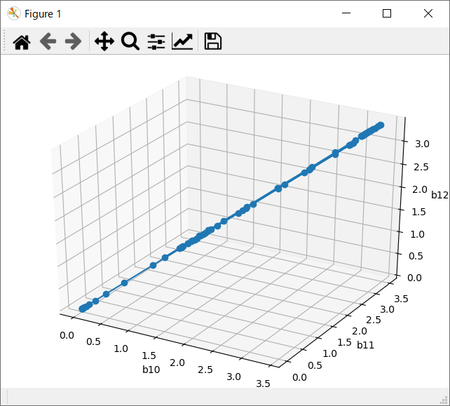Viewport: 450px width, 406px height.
Task: Activate the Zoom to rectangle tool
Action: (x=130, y=42)
